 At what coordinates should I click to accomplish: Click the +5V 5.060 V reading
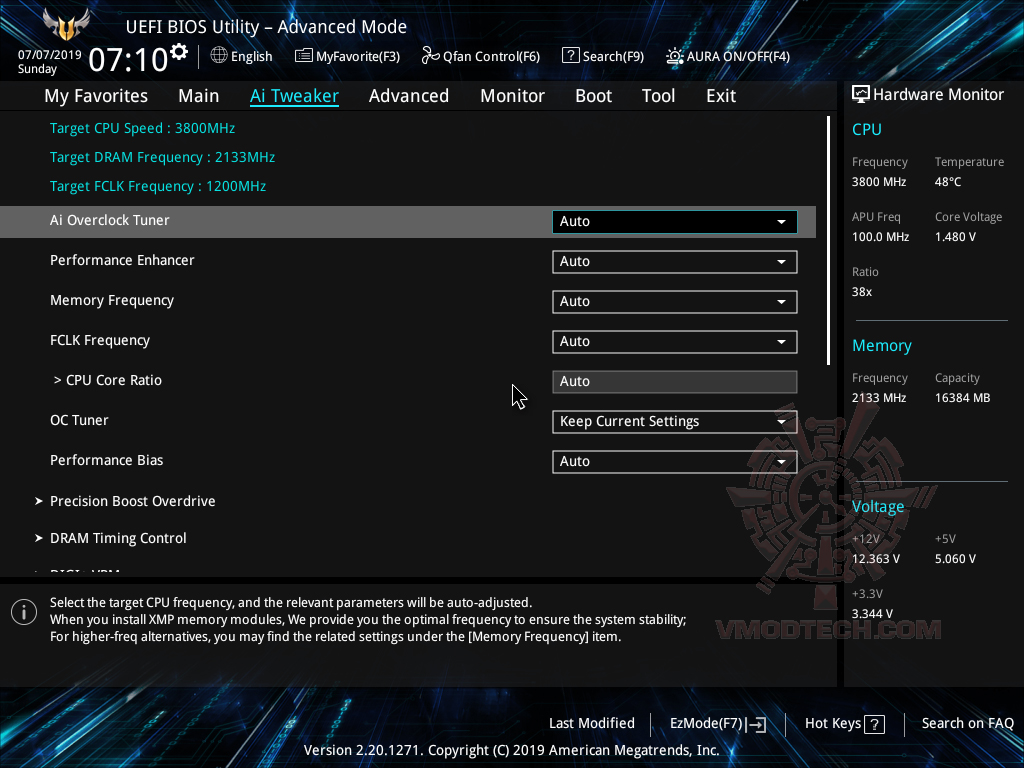955,559
